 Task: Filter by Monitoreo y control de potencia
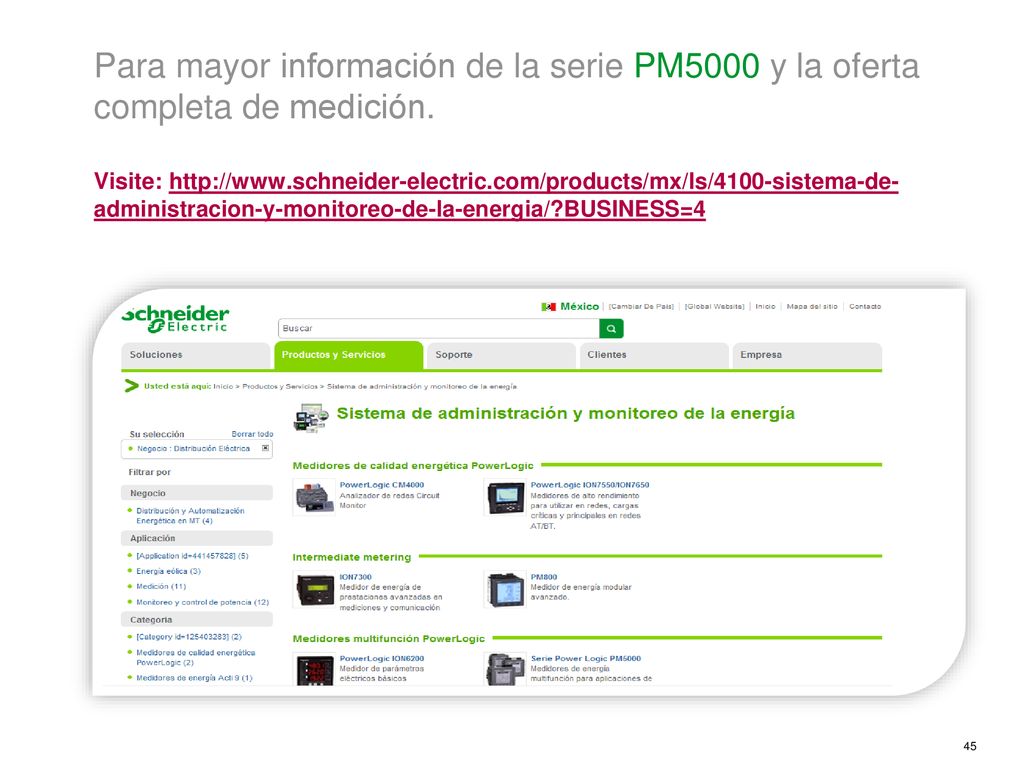click(x=202, y=602)
